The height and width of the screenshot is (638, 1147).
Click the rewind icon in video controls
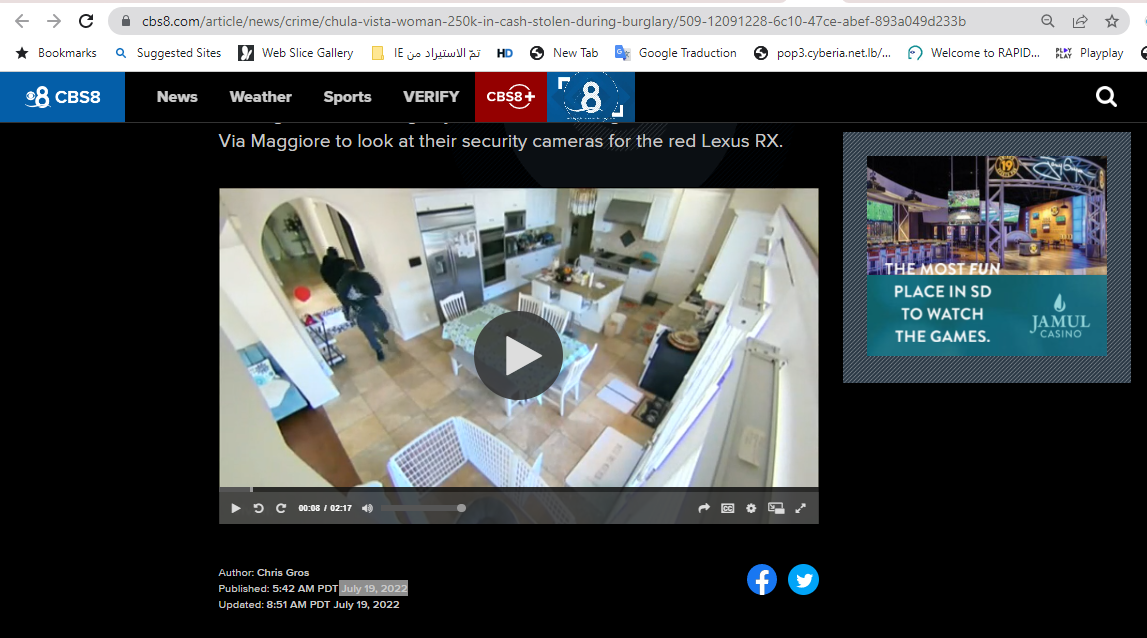point(258,508)
